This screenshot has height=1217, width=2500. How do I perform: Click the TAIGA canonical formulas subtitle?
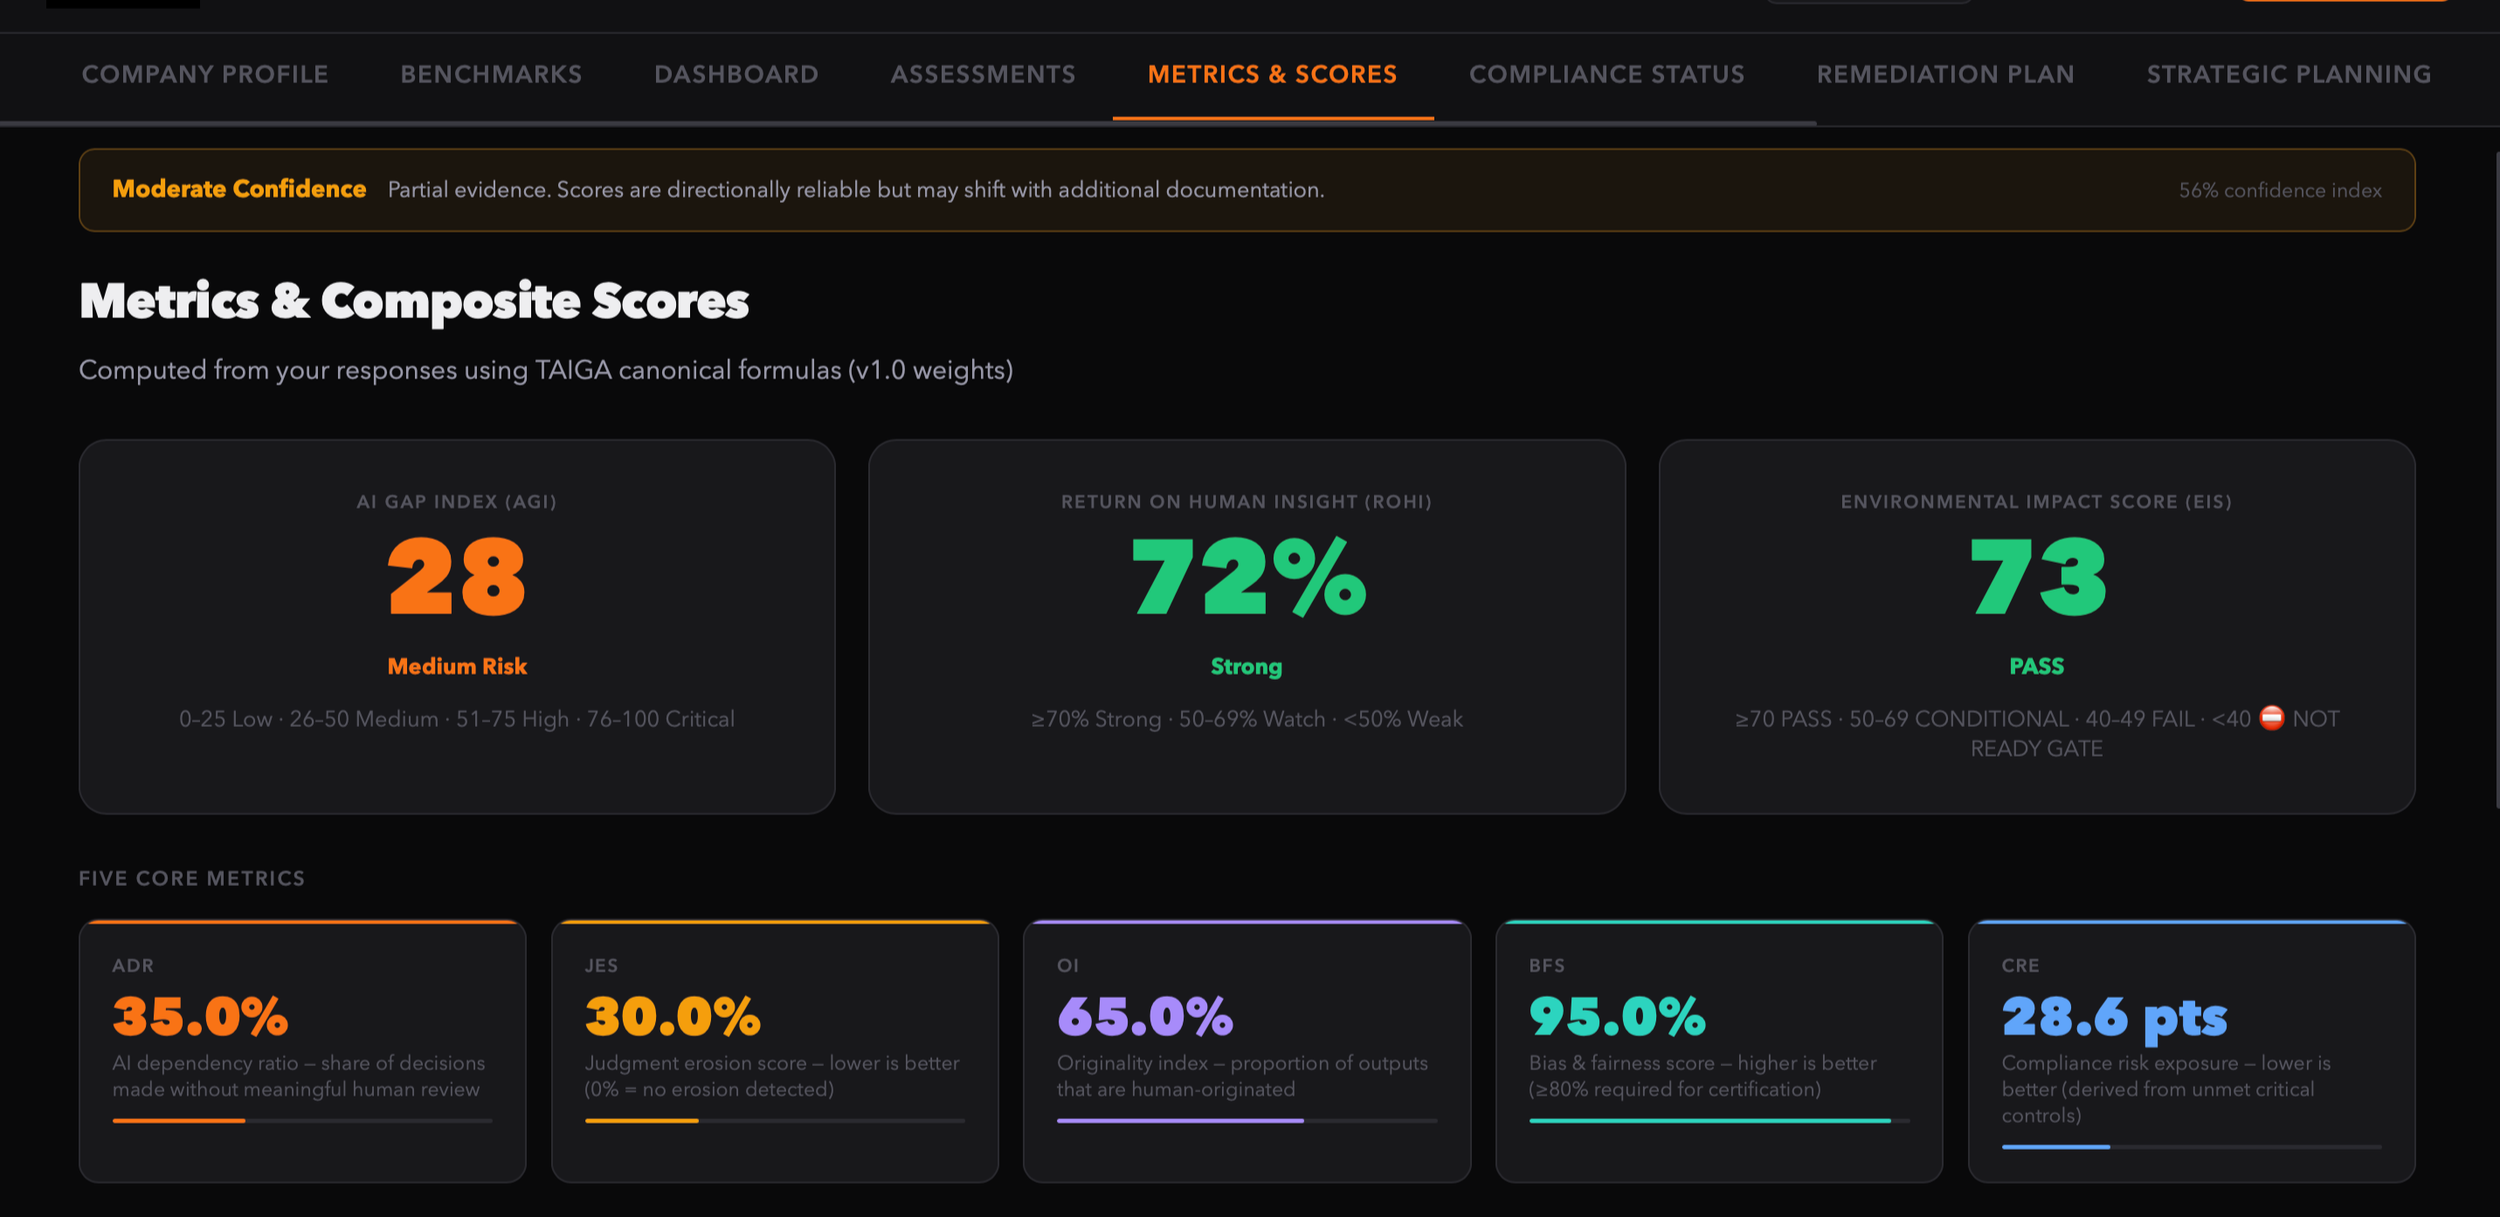point(546,370)
